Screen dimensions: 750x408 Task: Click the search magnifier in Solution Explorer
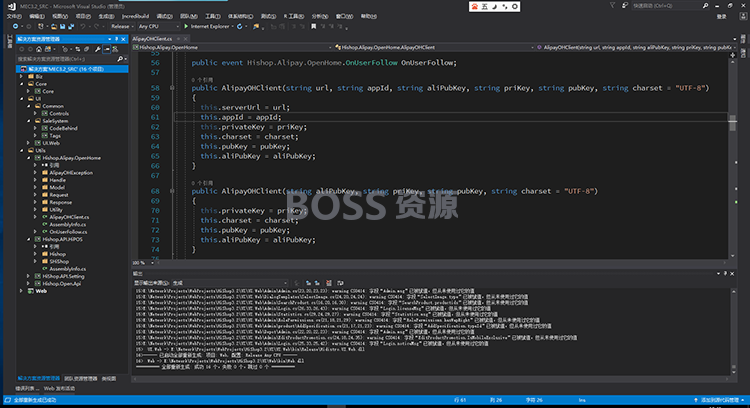click(120, 59)
